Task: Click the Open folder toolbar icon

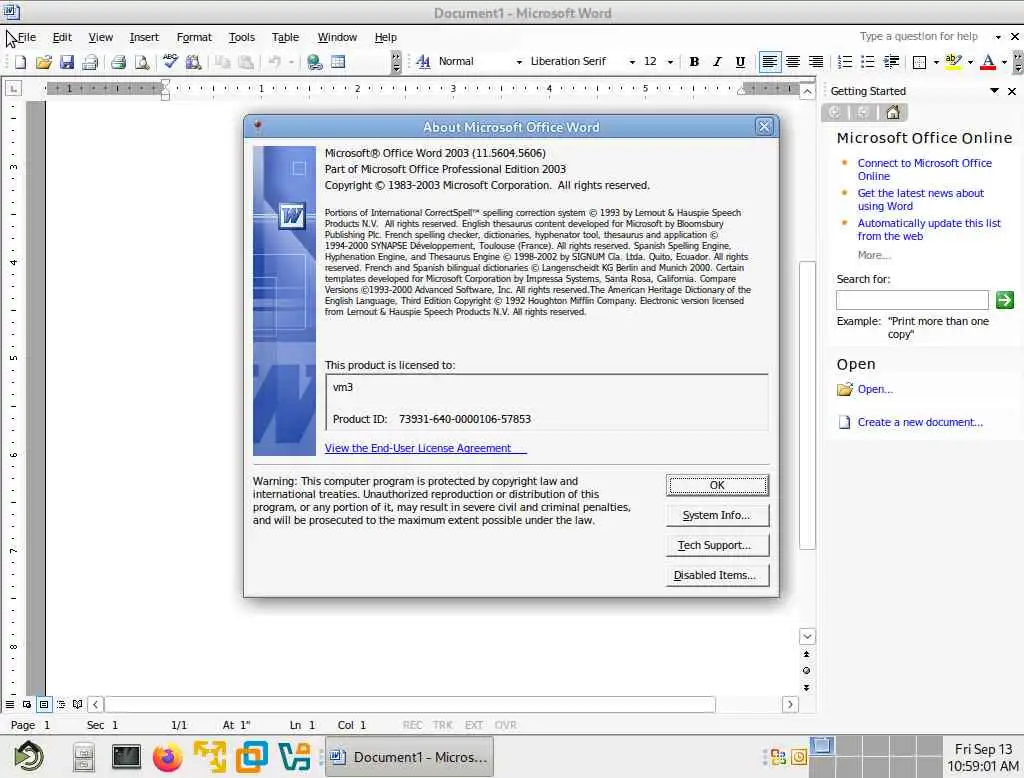Action: (44, 62)
